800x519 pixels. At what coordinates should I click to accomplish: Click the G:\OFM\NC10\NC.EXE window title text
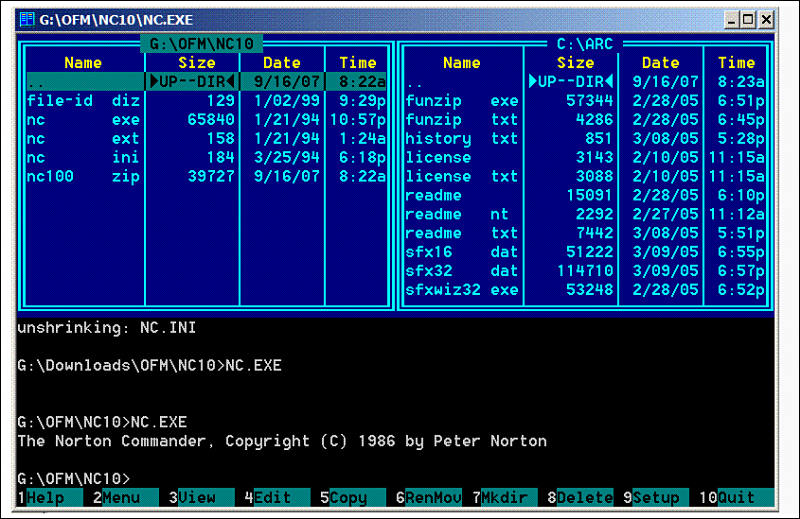click(x=116, y=20)
